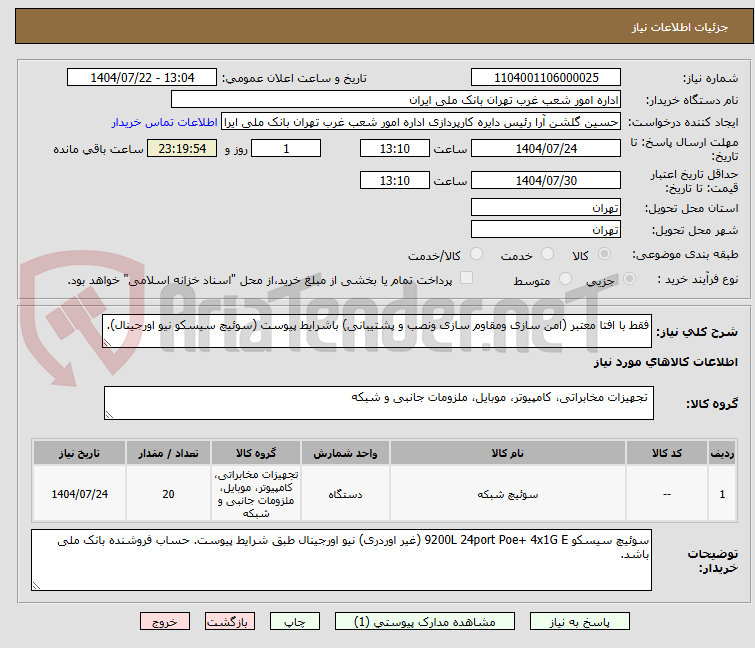Select the 'متوسط' purchase type radio
The height and width of the screenshot is (648, 755).
click(x=565, y=279)
